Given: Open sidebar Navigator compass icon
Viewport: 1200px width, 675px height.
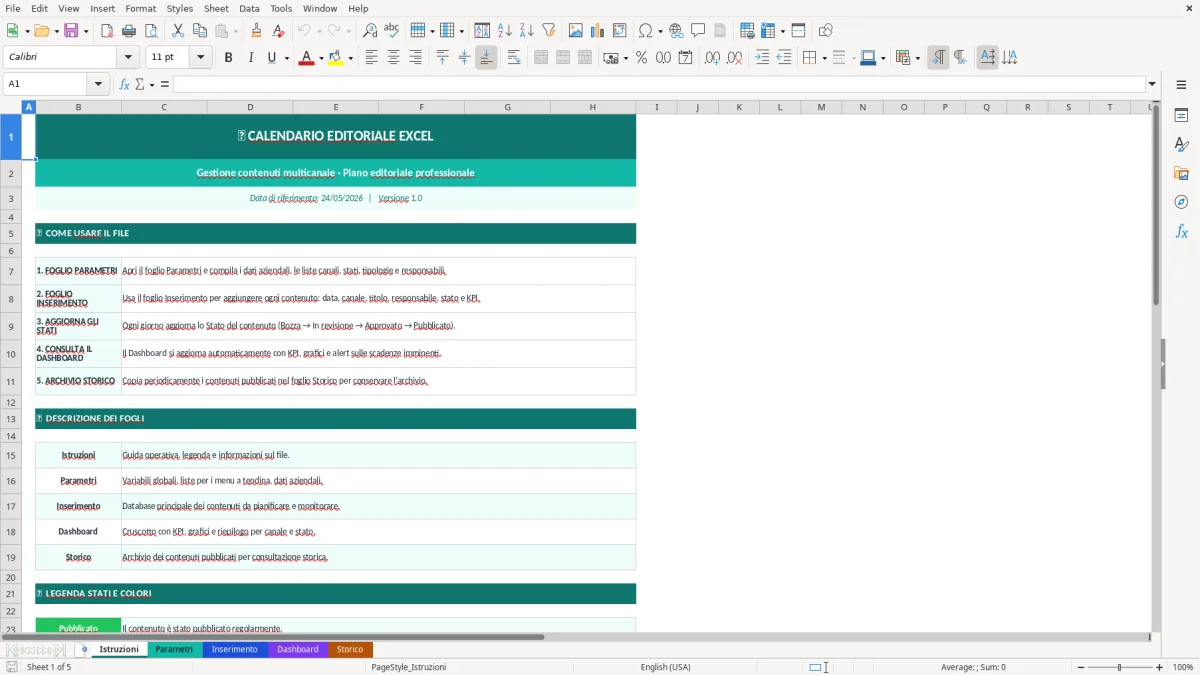Looking at the screenshot, I should (x=1181, y=202).
